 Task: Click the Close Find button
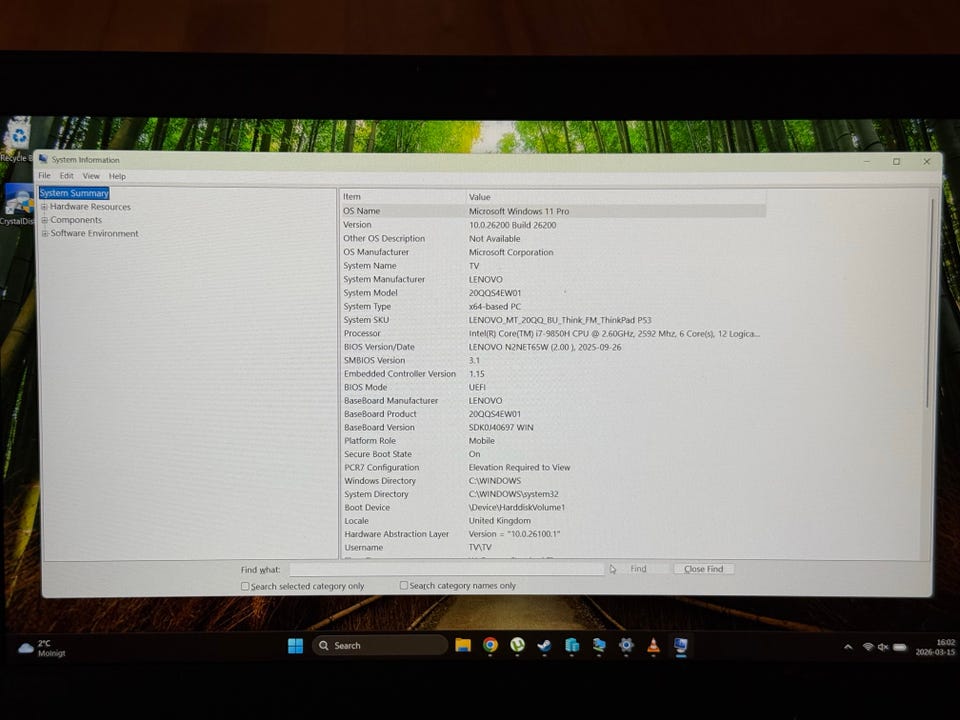(703, 569)
